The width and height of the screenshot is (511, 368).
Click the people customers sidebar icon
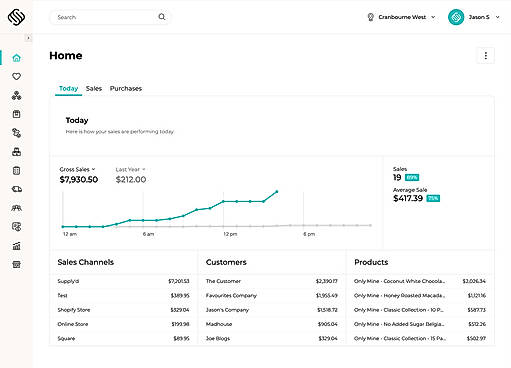coord(16,208)
